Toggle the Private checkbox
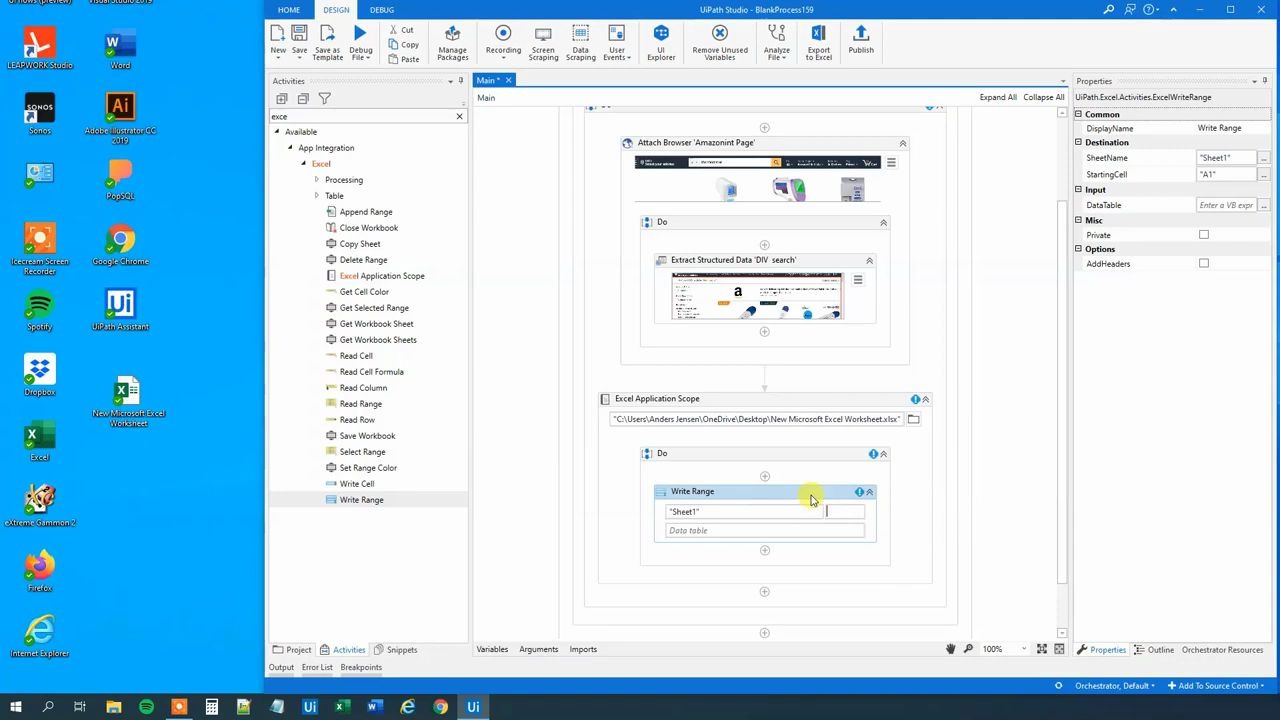The height and width of the screenshot is (720, 1280). 1204,235
